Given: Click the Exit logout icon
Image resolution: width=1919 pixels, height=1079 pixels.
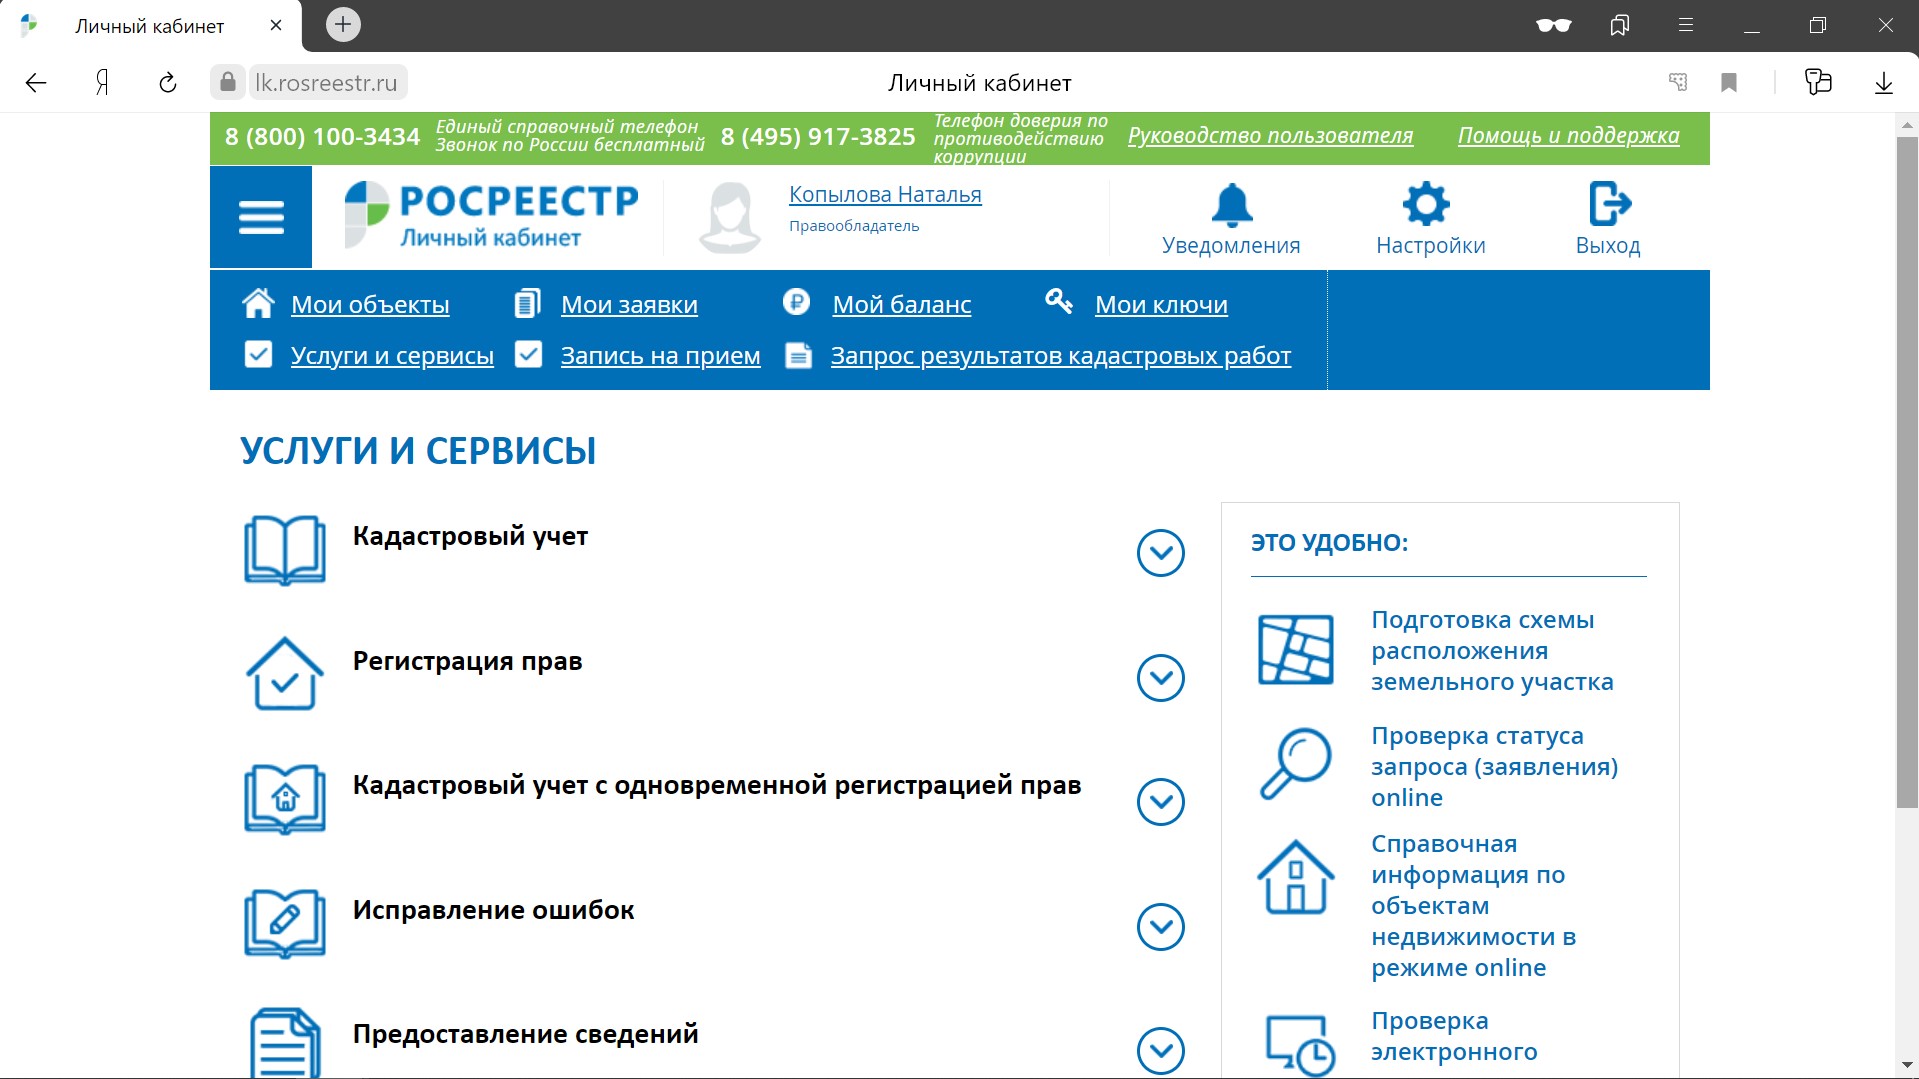Looking at the screenshot, I should 1609,205.
